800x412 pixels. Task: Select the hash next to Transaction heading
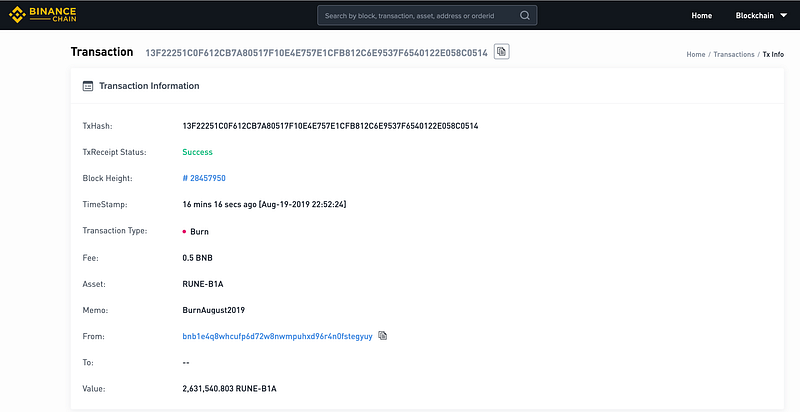click(x=316, y=53)
